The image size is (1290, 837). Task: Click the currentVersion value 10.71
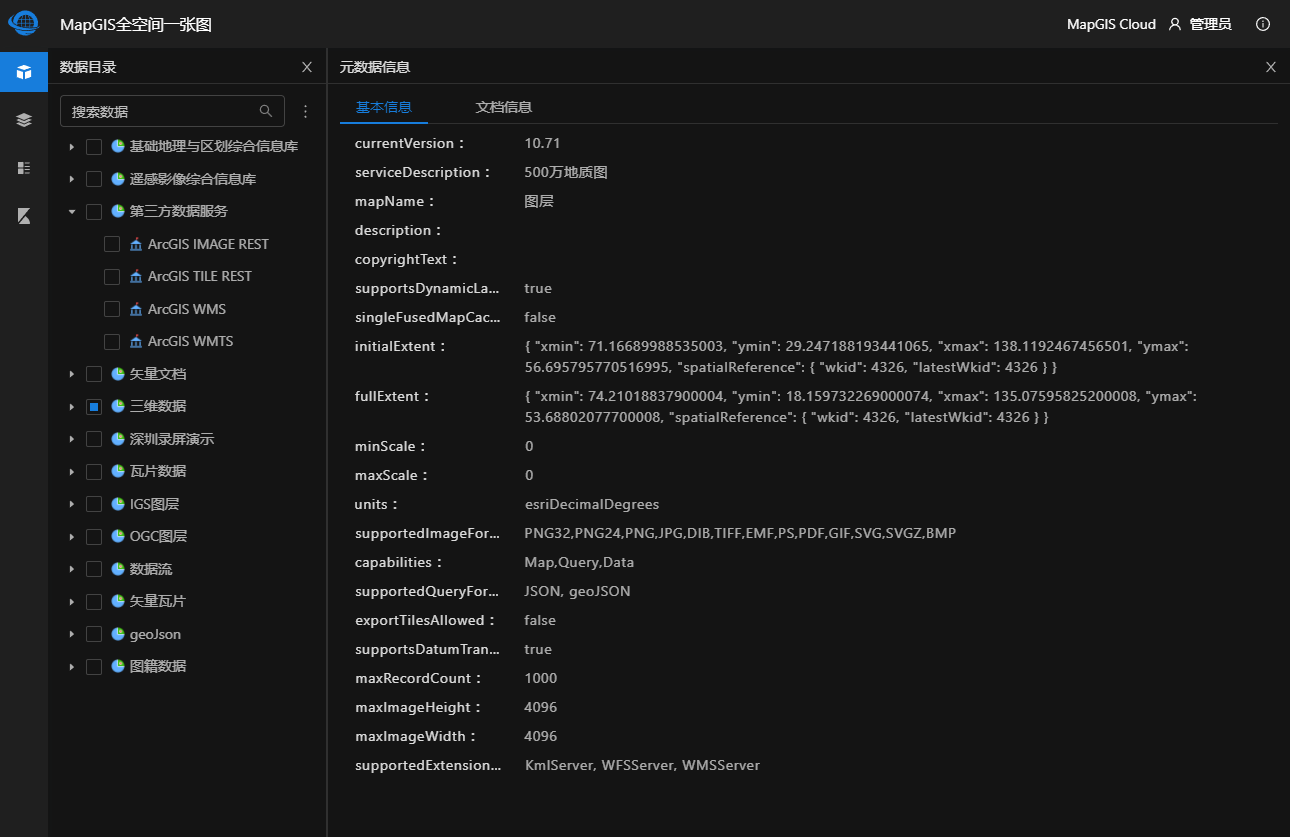(x=542, y=143)
